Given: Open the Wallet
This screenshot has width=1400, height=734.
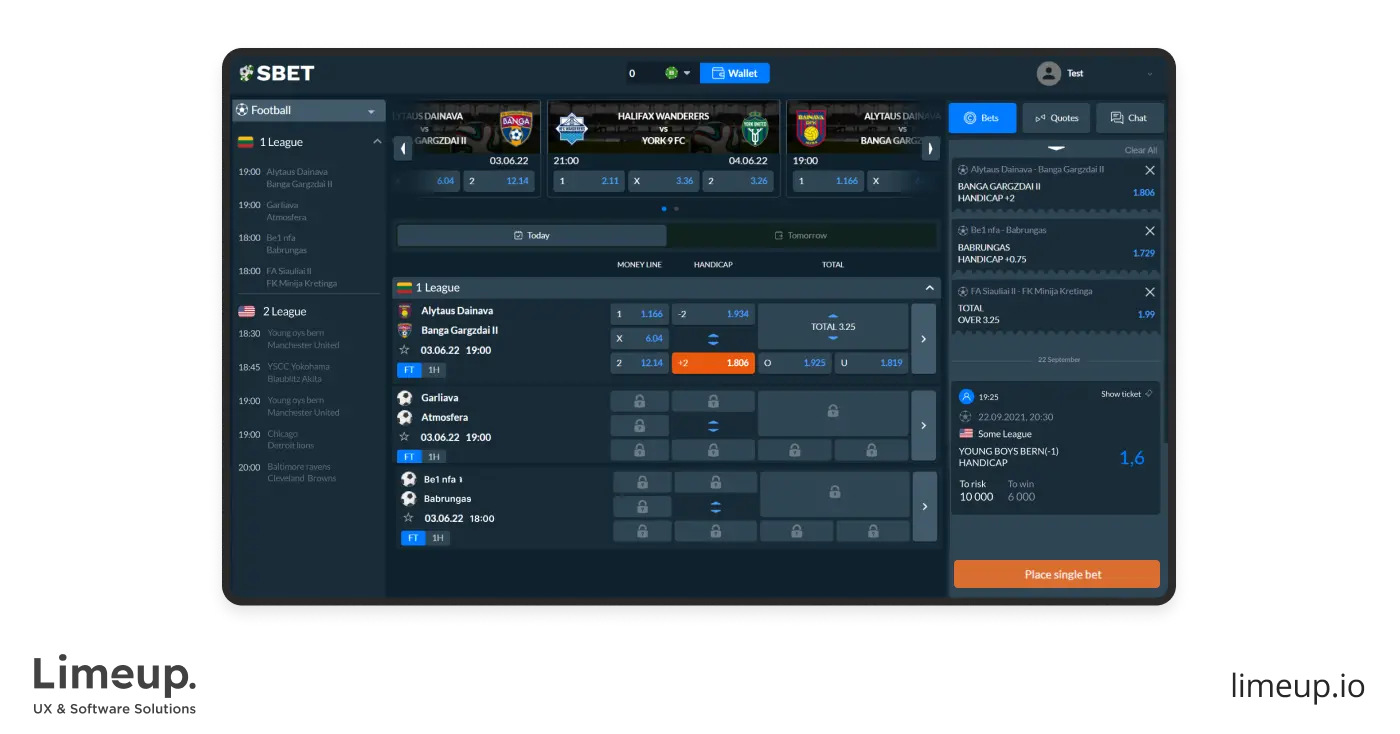Looking at the screenshot, I should coord(734,72).
